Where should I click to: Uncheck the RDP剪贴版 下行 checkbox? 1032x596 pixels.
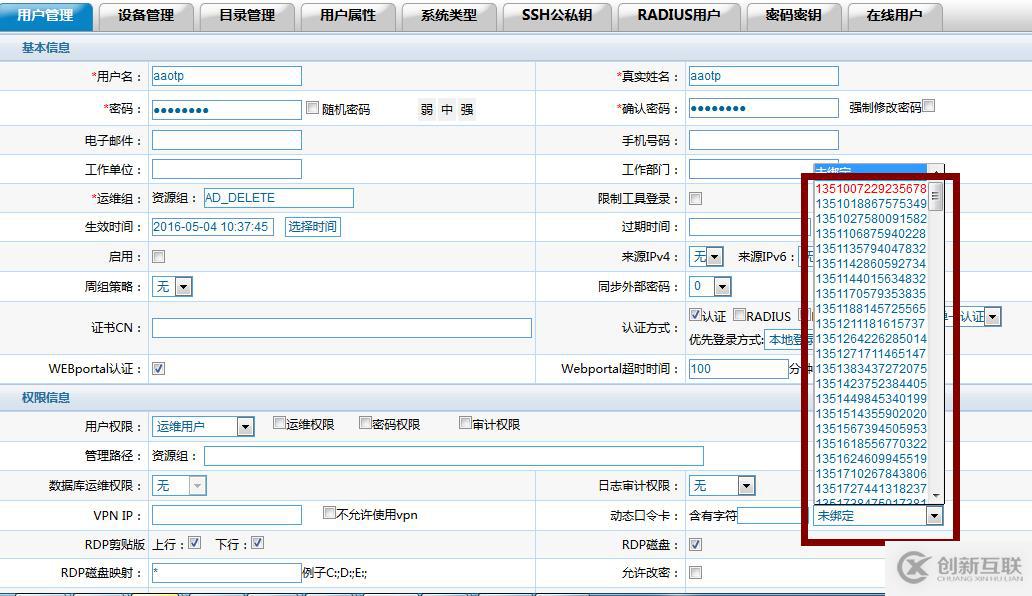pos(257,543)
